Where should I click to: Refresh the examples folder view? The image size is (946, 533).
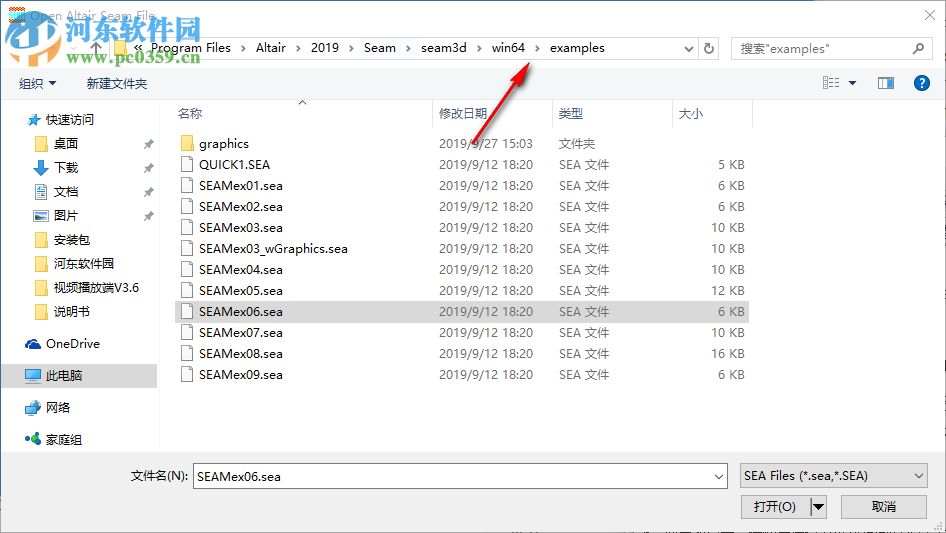click(709, 48)
